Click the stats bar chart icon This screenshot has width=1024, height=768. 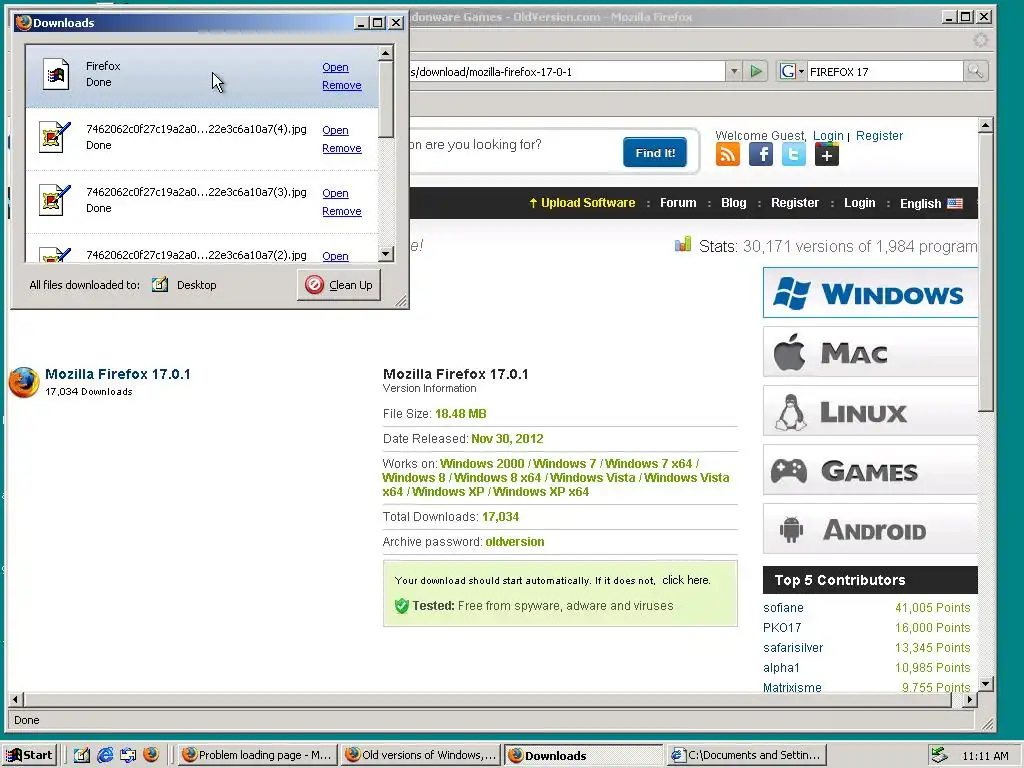(x=683, y=245)
